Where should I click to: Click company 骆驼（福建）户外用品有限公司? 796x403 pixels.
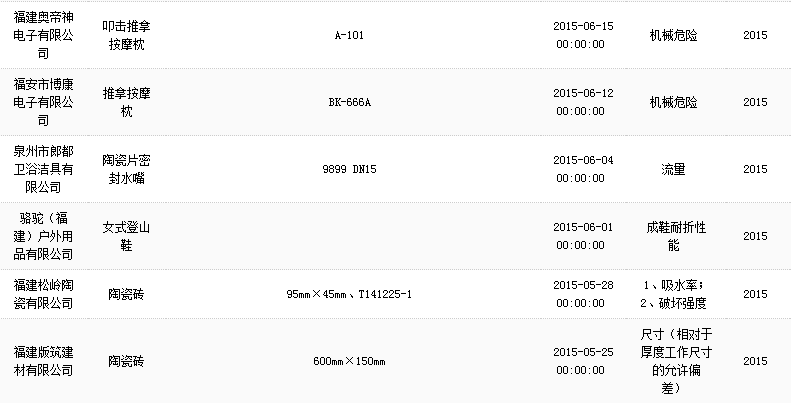(43, 236)
